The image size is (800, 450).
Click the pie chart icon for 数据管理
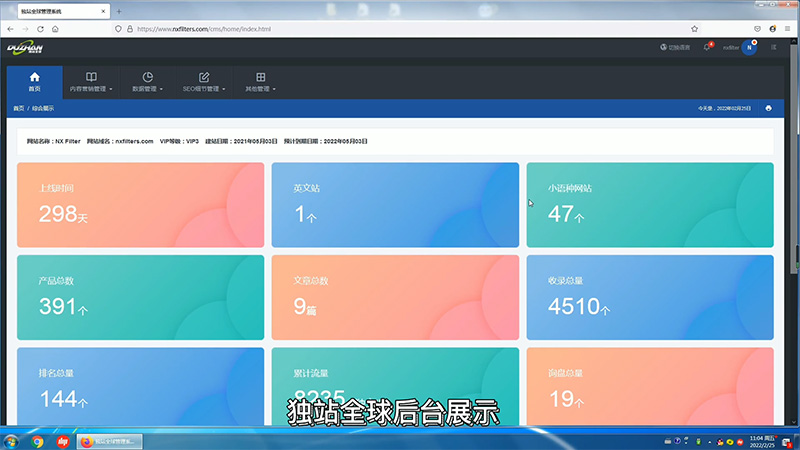(x=147, y=77)
